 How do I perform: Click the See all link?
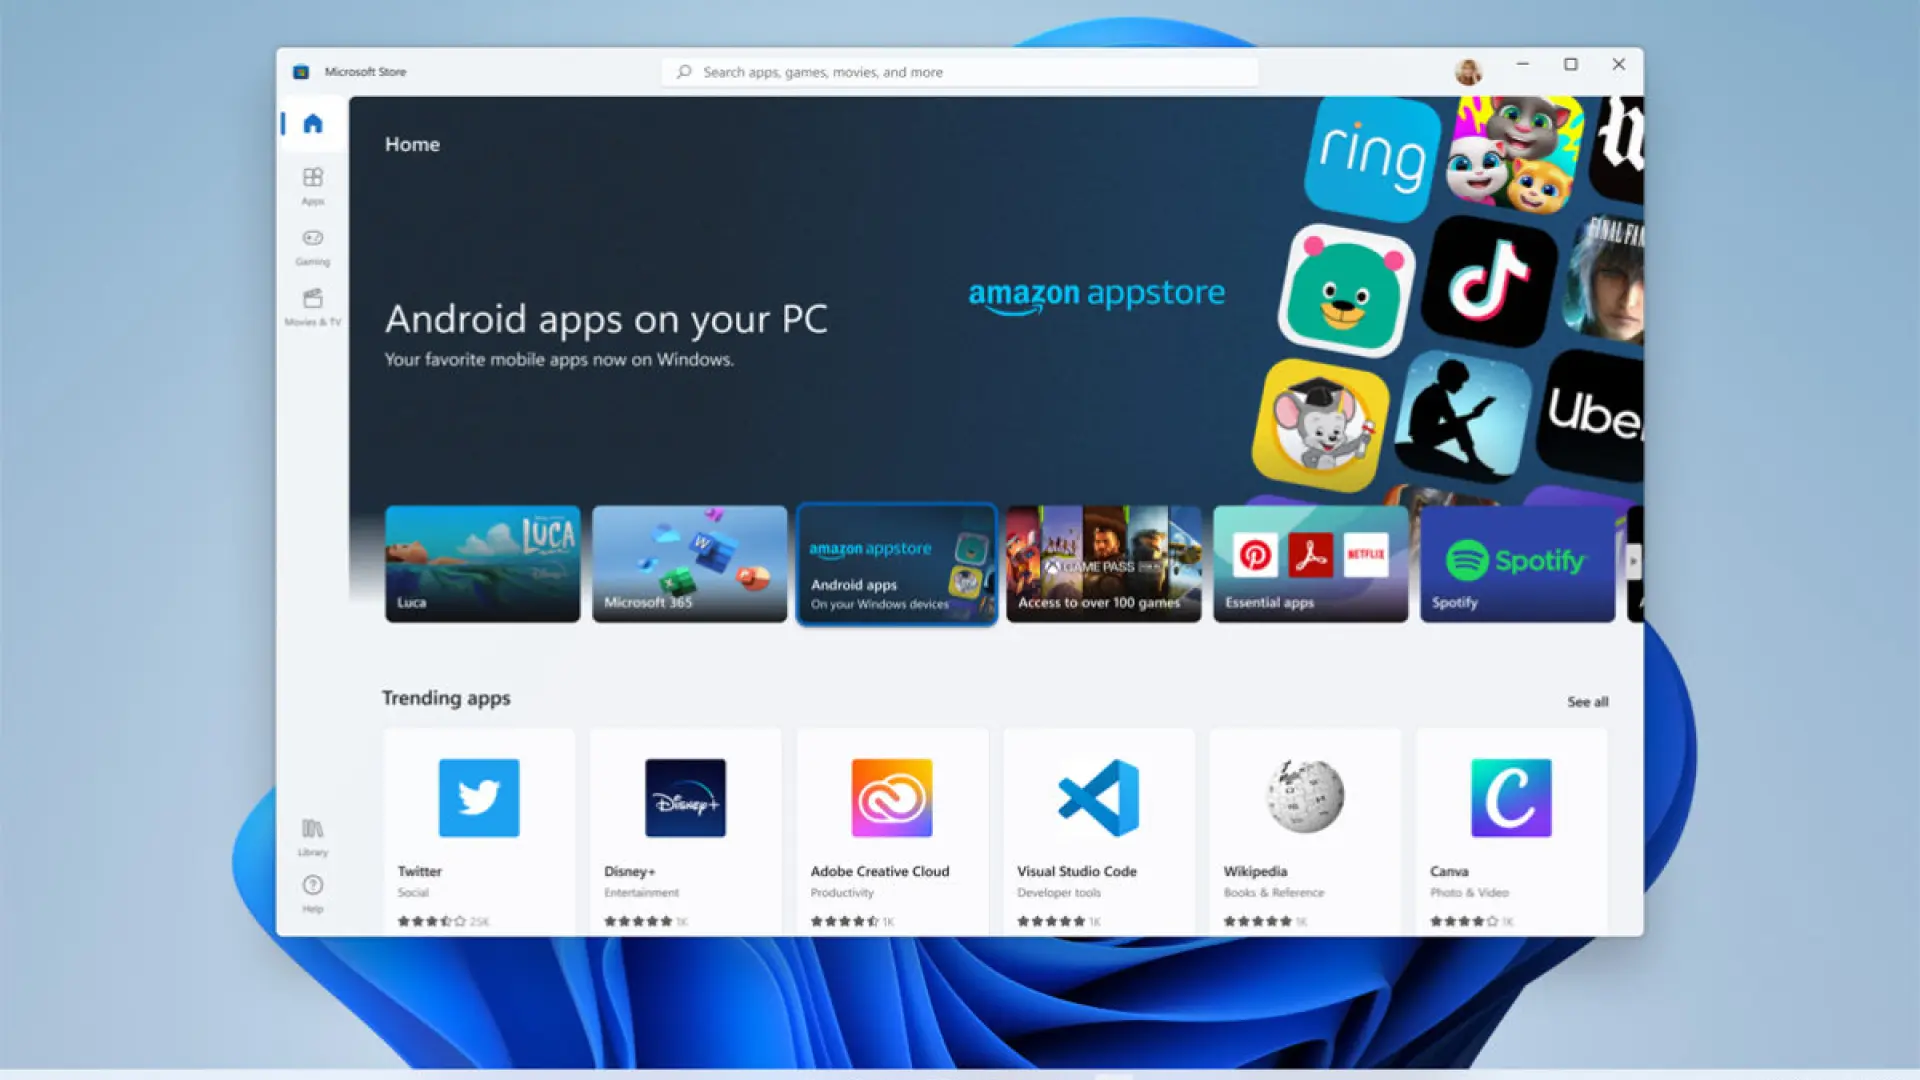point(1587,702)
